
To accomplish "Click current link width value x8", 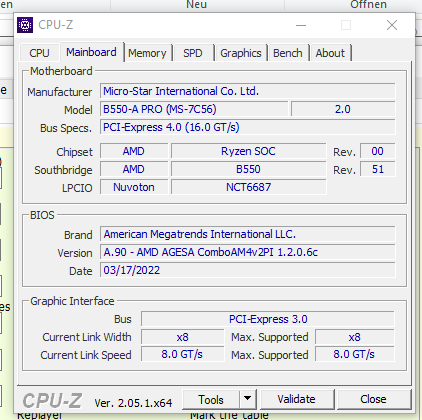I will coord(183,337).
